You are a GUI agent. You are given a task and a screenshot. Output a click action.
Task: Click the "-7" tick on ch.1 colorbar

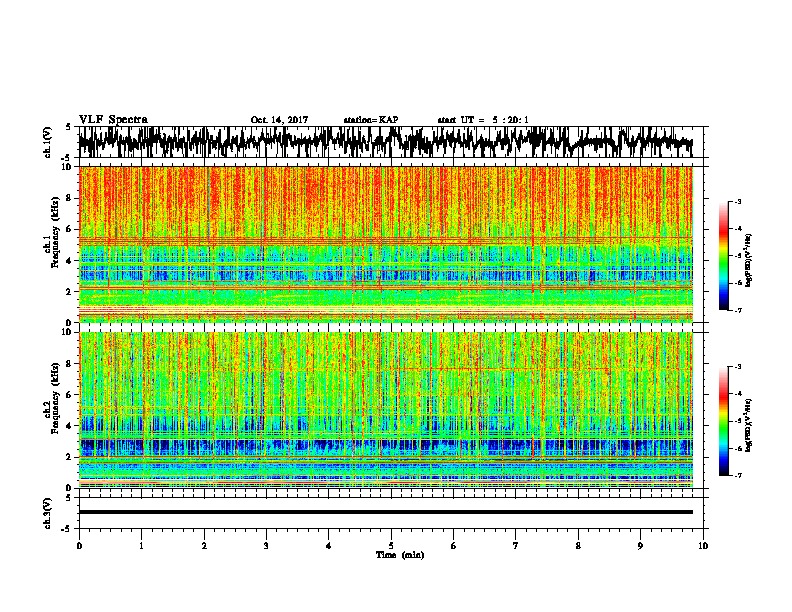click(x=737, y=310)
